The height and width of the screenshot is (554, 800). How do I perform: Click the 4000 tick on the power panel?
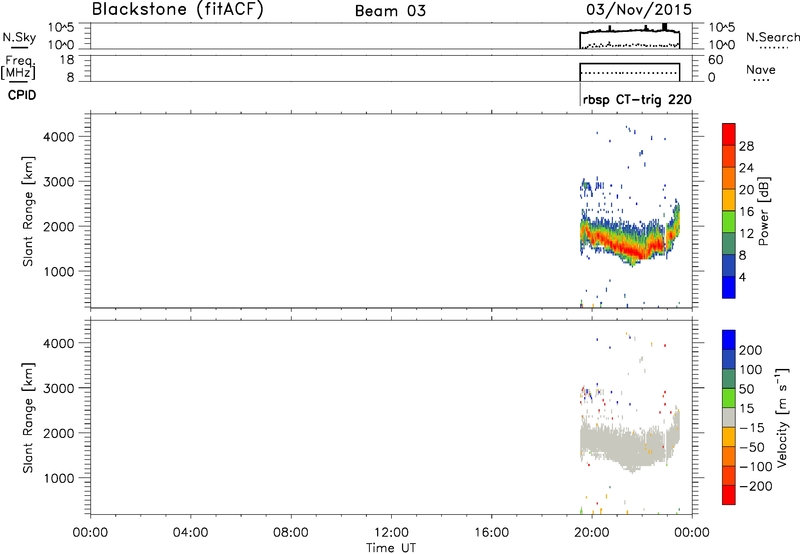[x=59, y=137]
